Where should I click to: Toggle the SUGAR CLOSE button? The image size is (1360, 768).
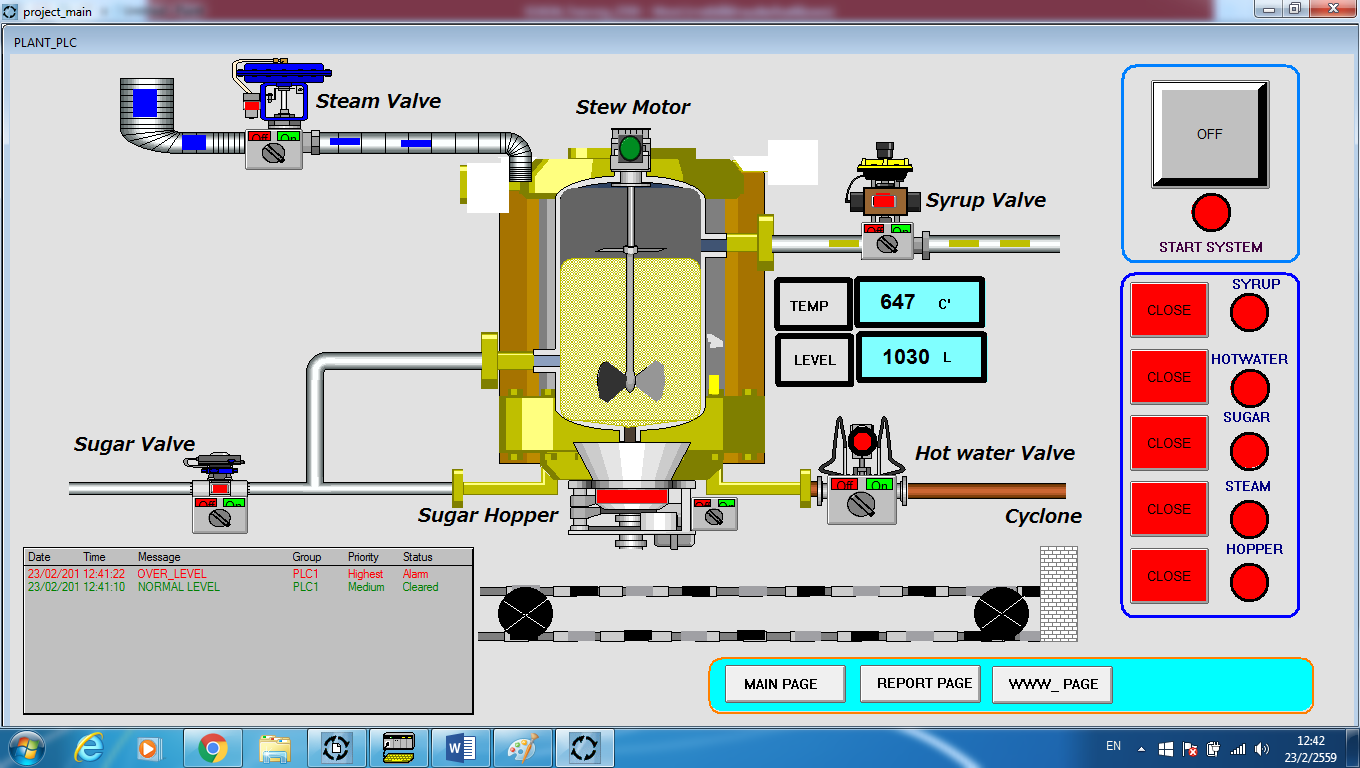[x=1169, y=443]
